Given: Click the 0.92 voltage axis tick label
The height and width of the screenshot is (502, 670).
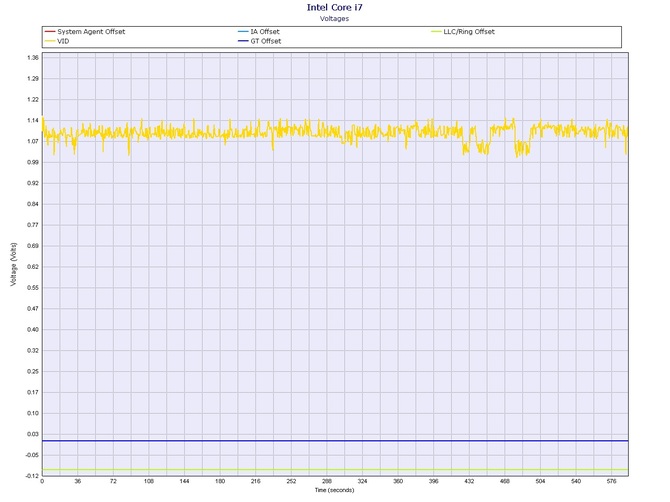Looking at the screenshot, I should [x=33, y=183].
